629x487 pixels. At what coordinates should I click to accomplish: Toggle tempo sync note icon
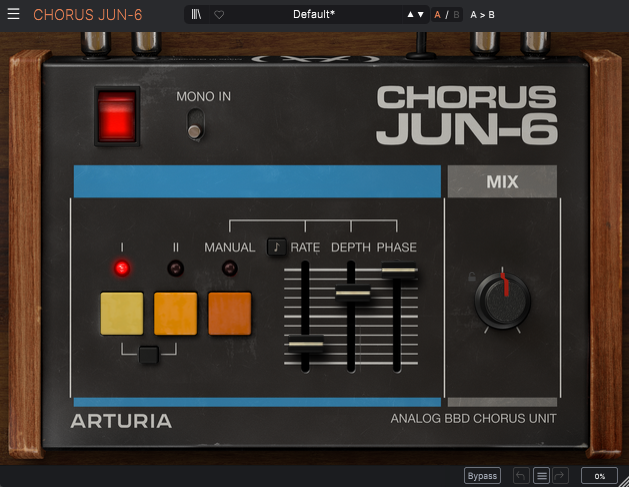[x=276, y=247]
